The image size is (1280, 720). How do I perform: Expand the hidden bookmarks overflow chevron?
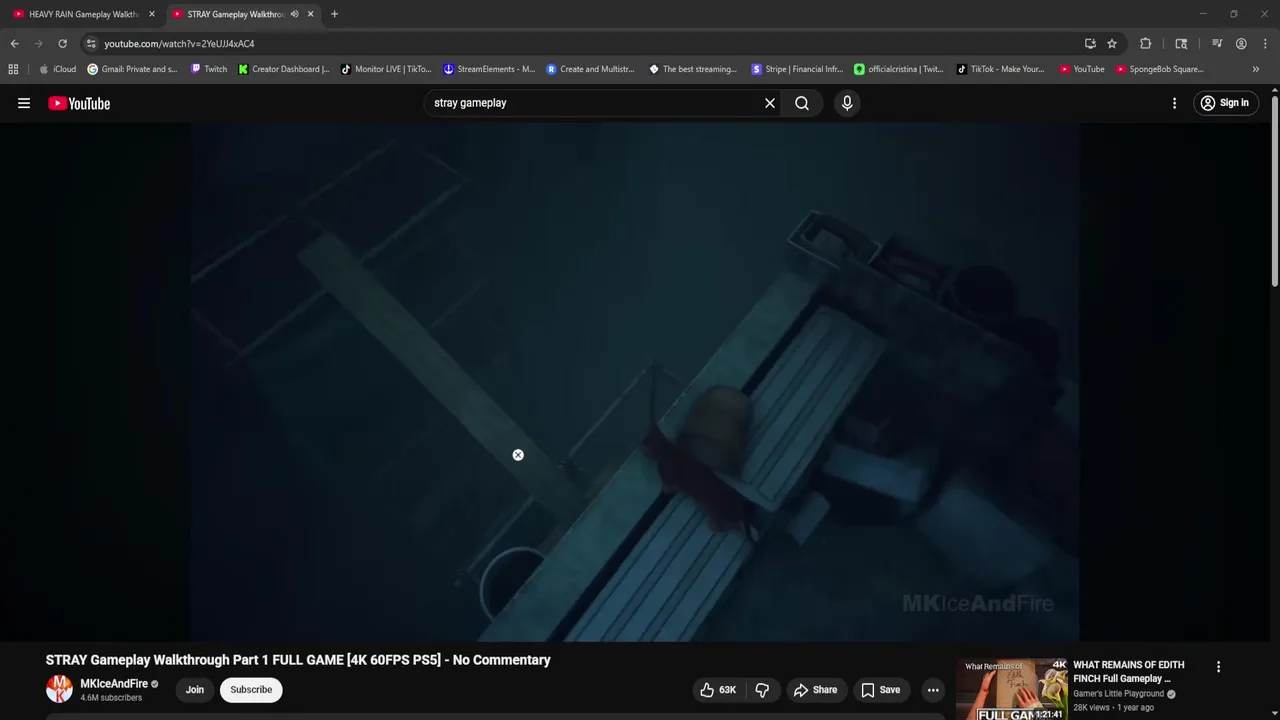point(1256,69)
